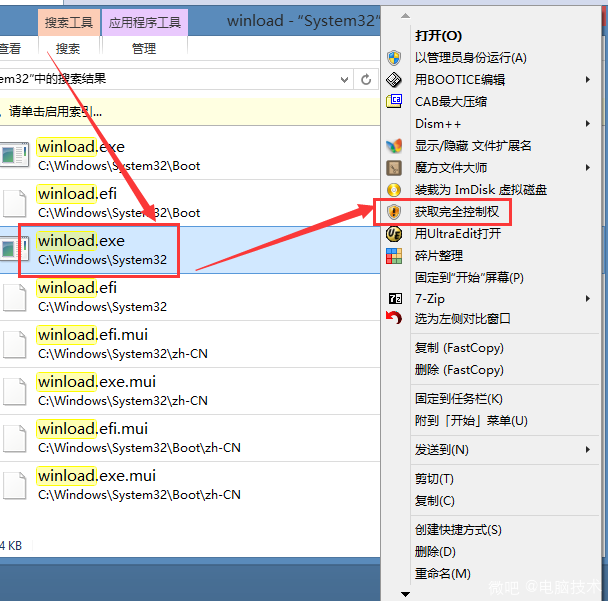Select 复制 (FastCopy) menu entry

[x=459, y=348]
